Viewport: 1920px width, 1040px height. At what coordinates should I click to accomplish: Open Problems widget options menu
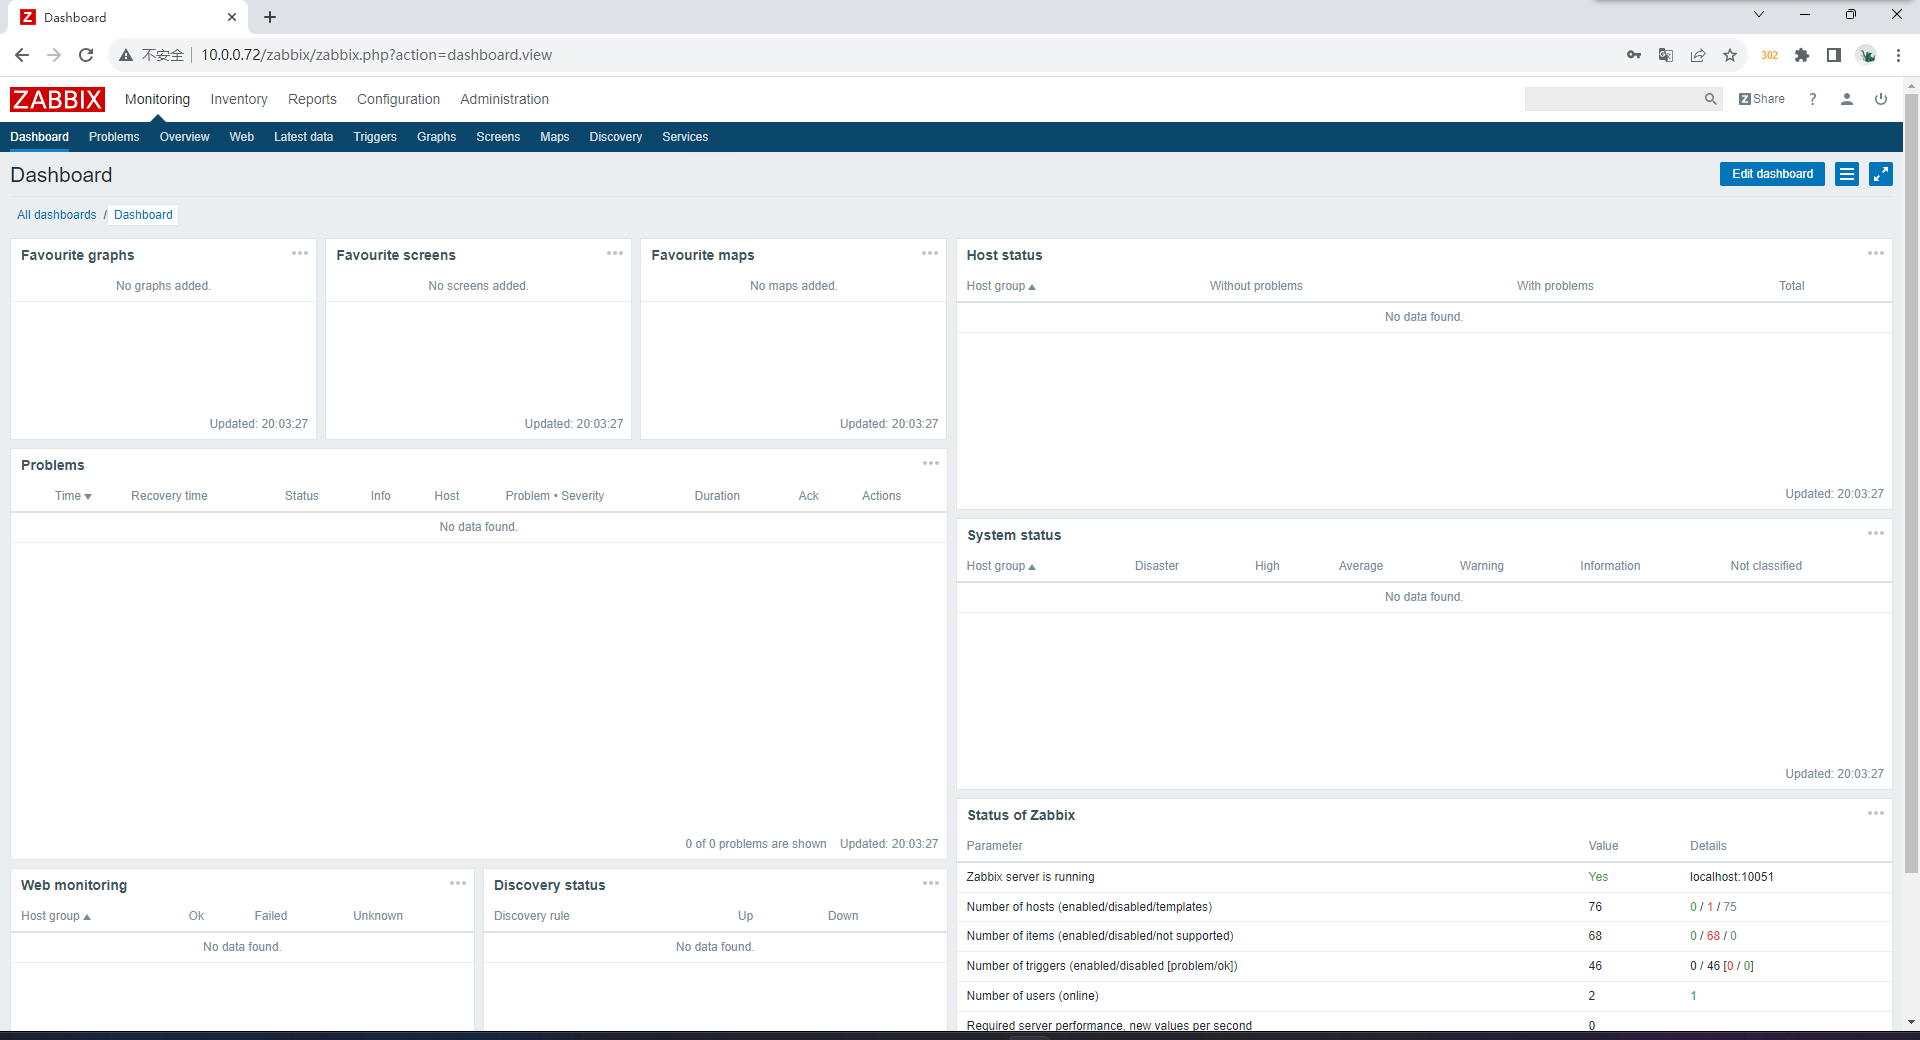point(931,463)
